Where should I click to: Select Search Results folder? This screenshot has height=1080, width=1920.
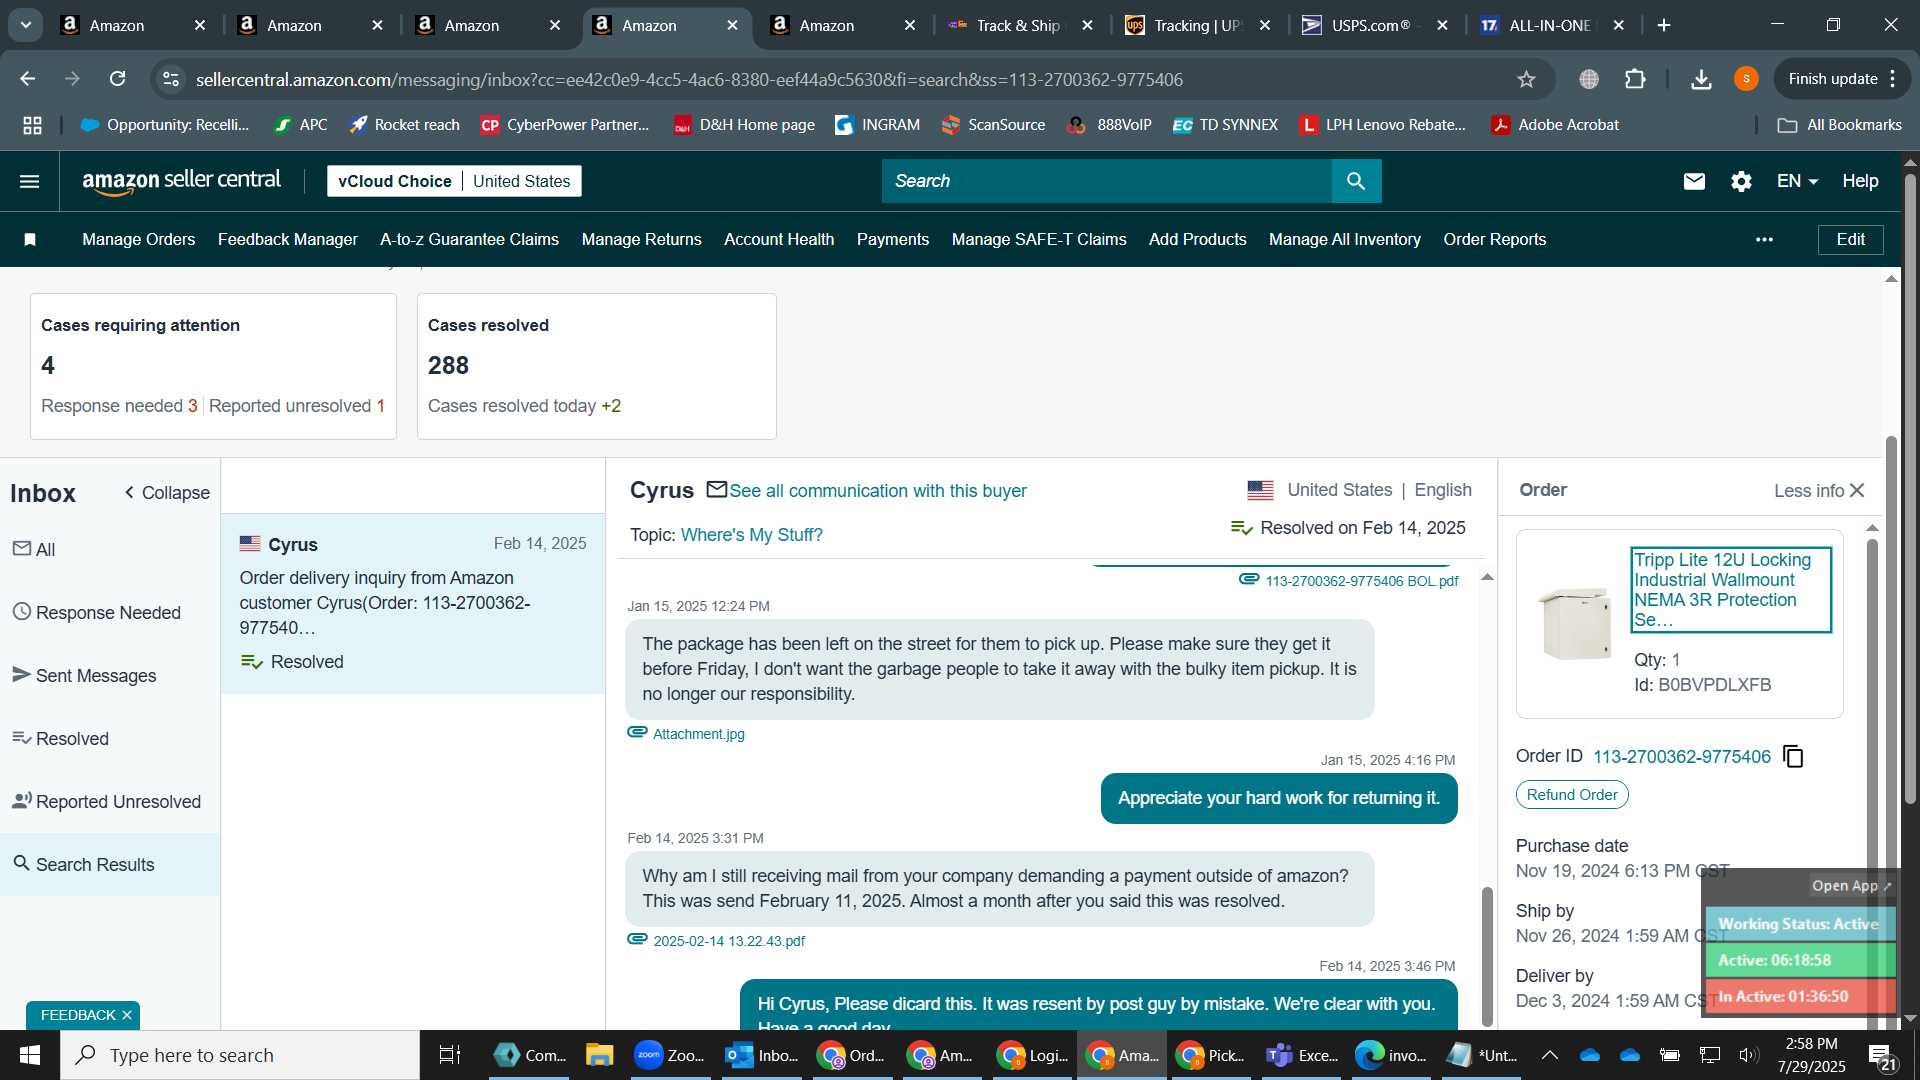(x=110, y=864)
